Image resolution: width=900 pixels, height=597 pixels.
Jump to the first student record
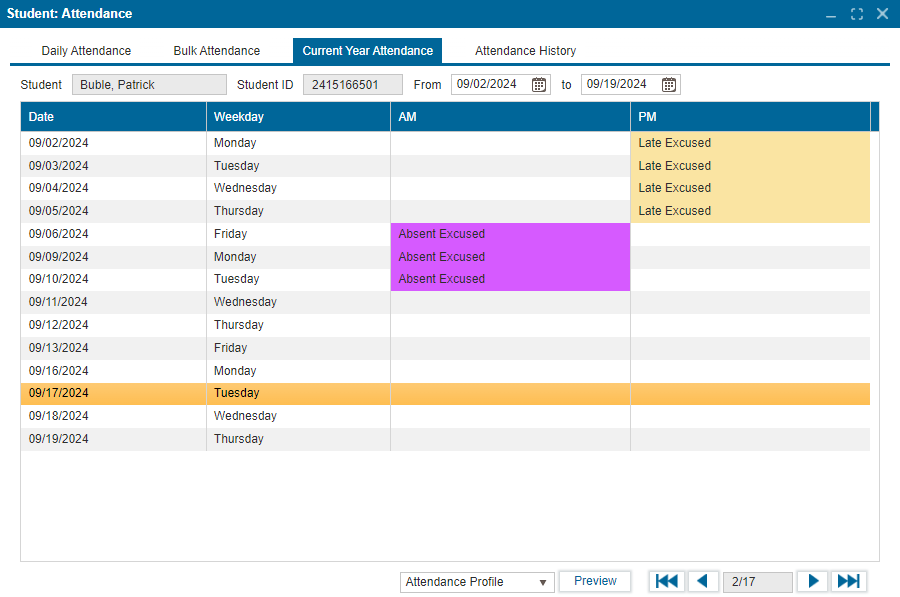(667, 581)
